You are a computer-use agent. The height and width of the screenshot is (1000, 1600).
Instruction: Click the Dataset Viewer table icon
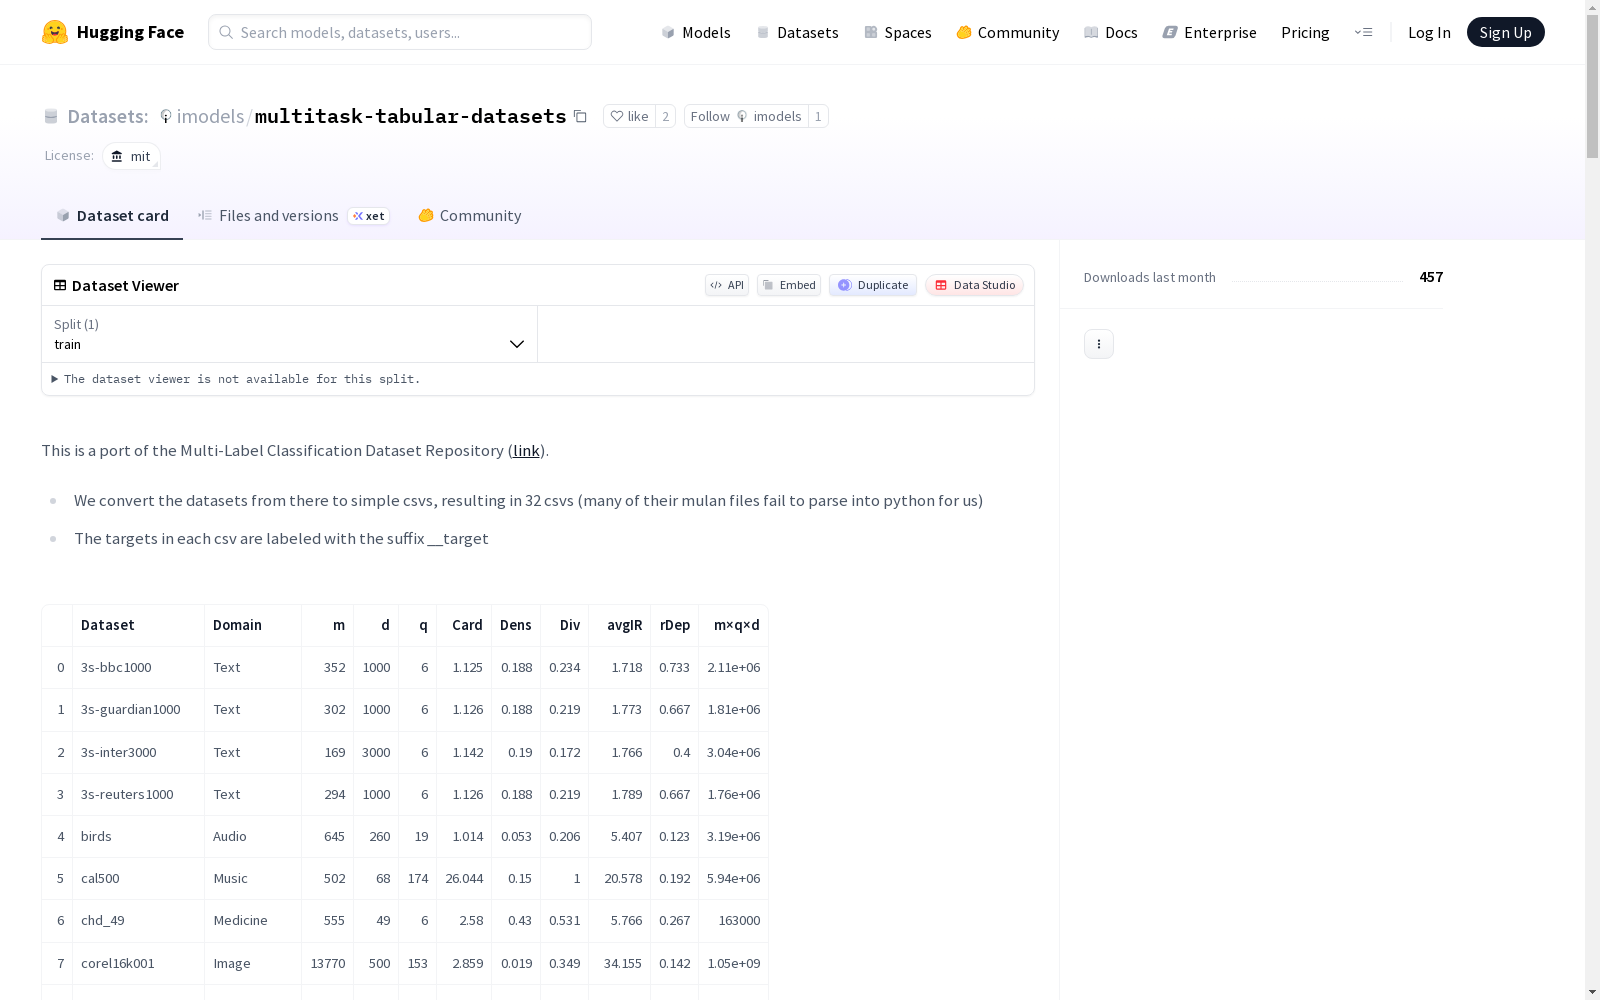60,285
